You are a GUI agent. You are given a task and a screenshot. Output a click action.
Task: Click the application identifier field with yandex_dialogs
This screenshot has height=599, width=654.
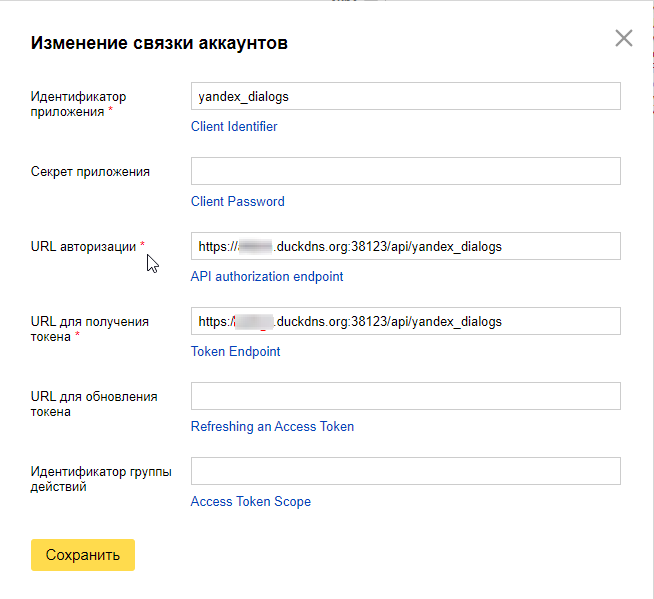[405, 96]
